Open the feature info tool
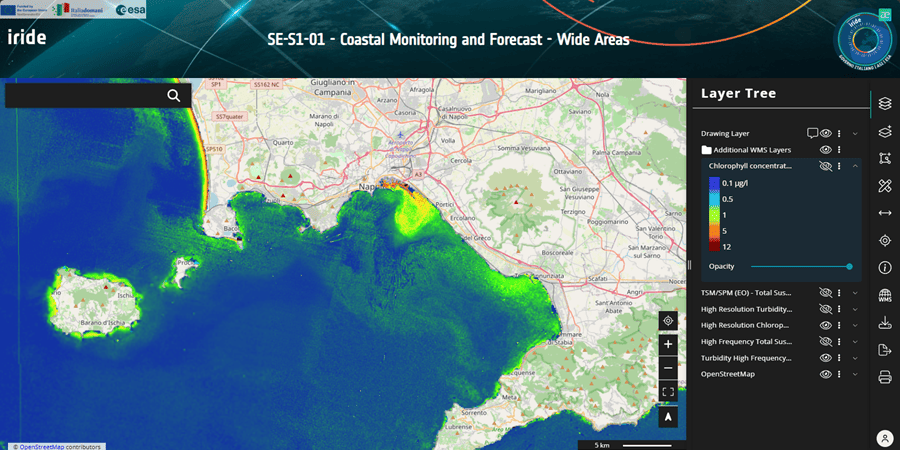The height and width of the screenshot is (450, 900). (885, 267)
